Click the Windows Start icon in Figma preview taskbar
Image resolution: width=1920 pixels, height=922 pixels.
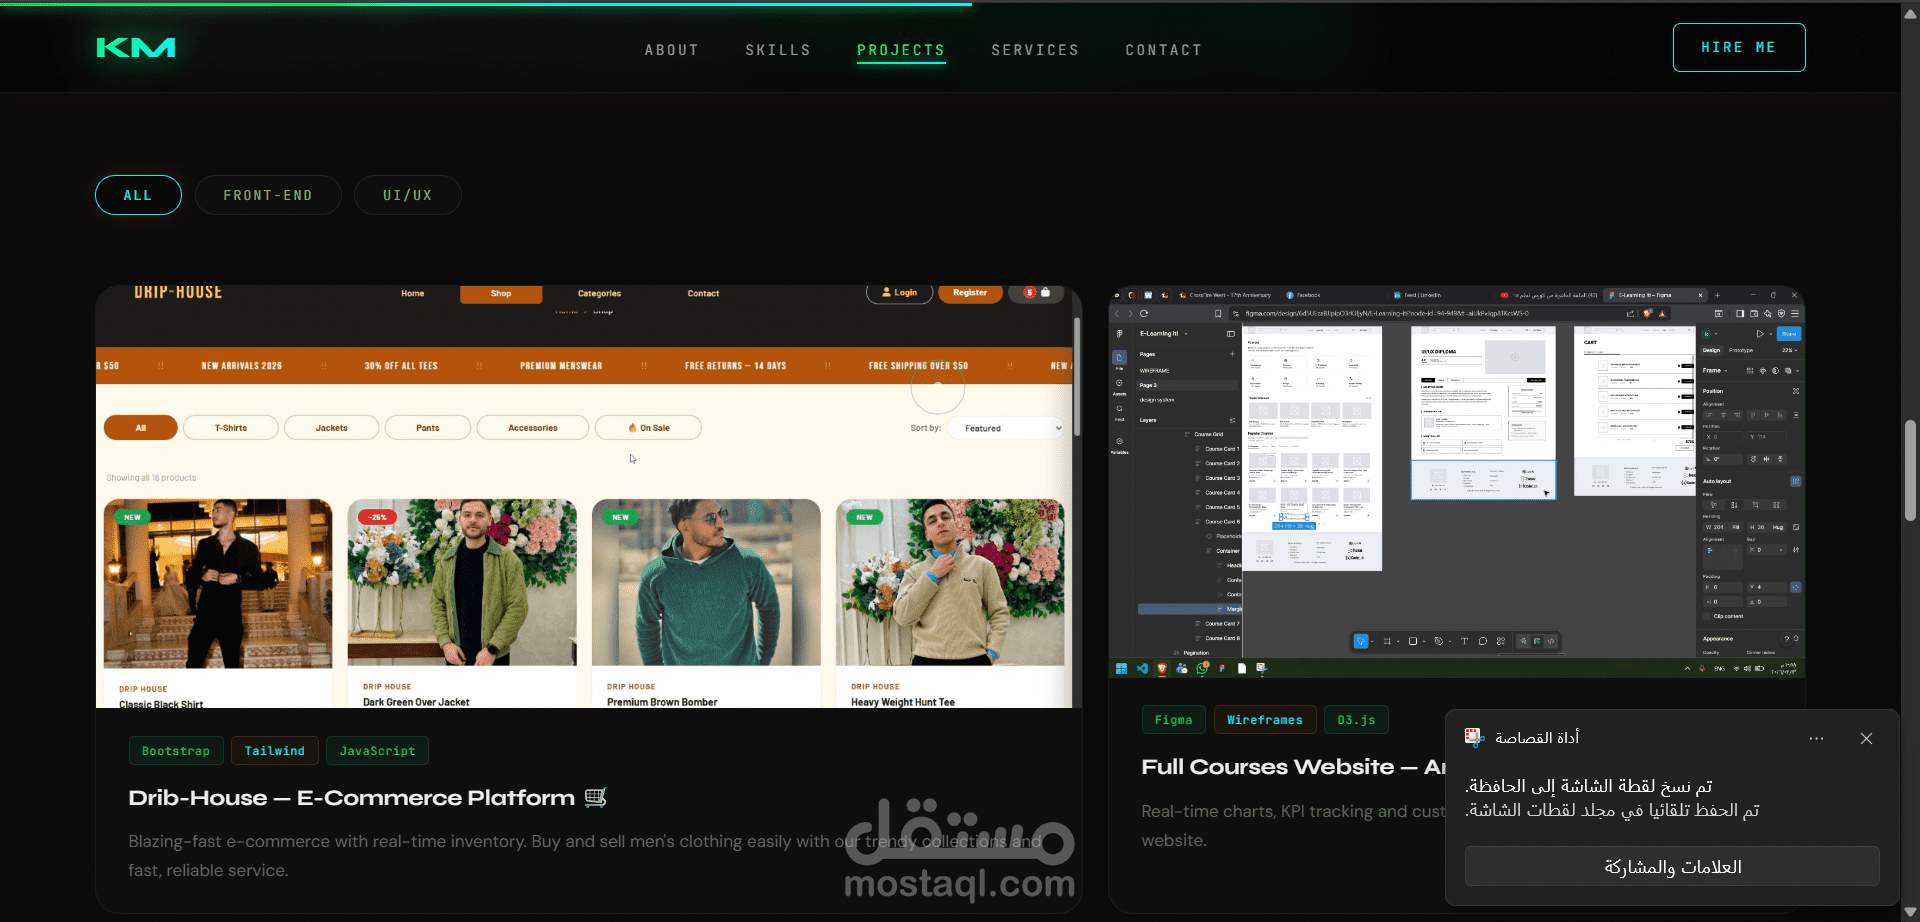pyautogui.click(x=1121, y=668)
